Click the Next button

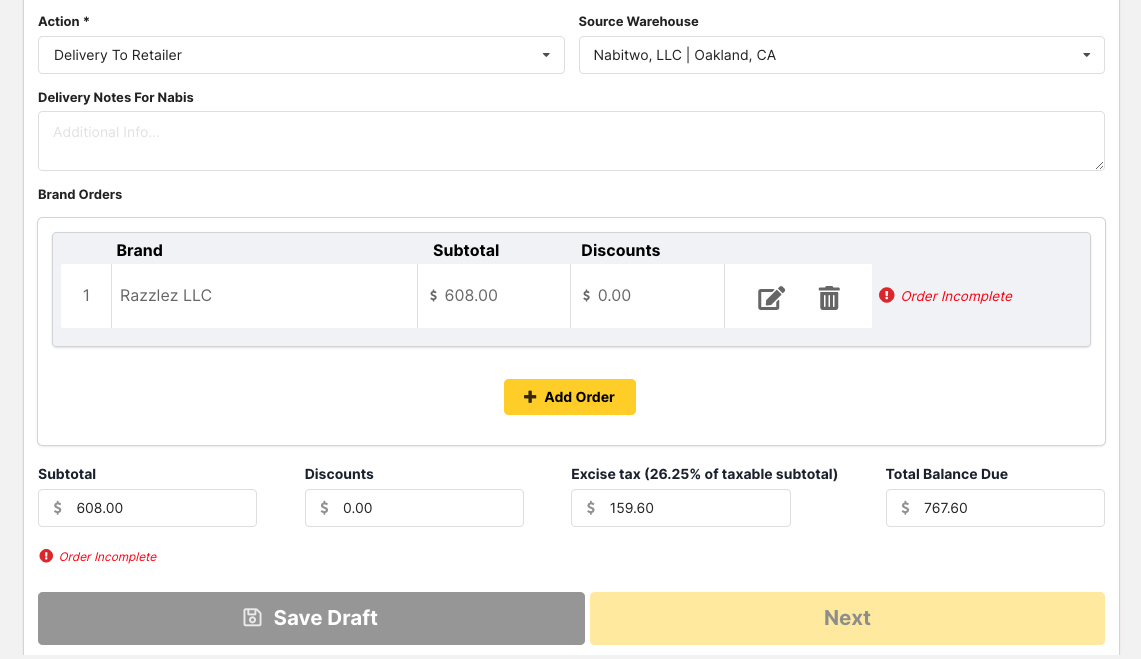847,618
